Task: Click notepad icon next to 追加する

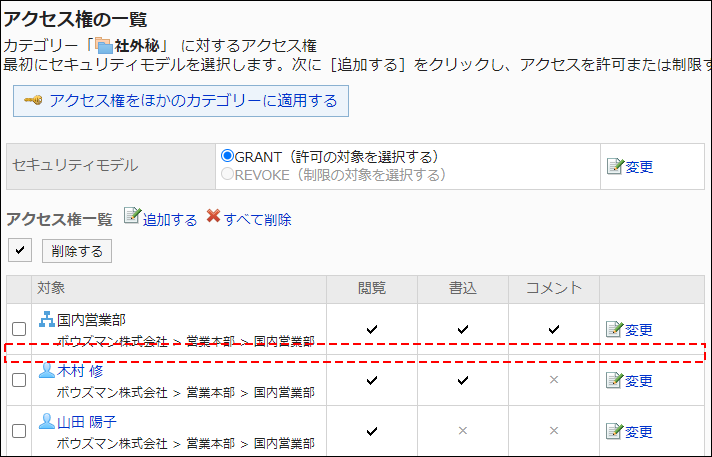Action: (x=132, y=216)
